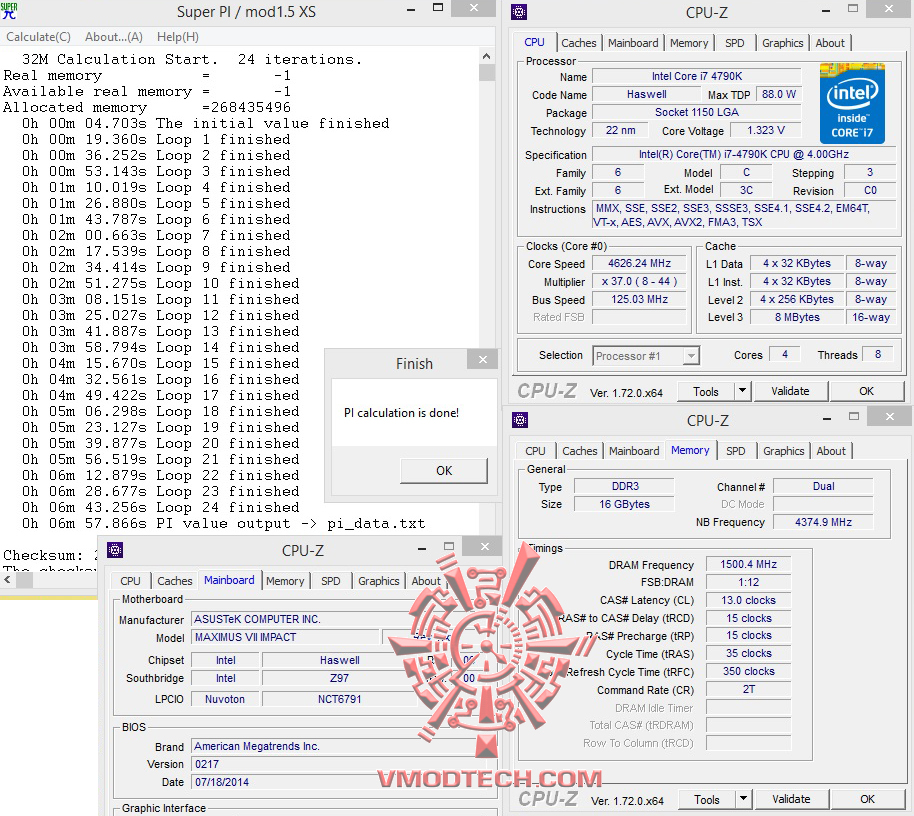Screen dimensions: 914x816
Task: Click the Super PI horizontal scrollbar left arrow
Action: pos(8,580)
